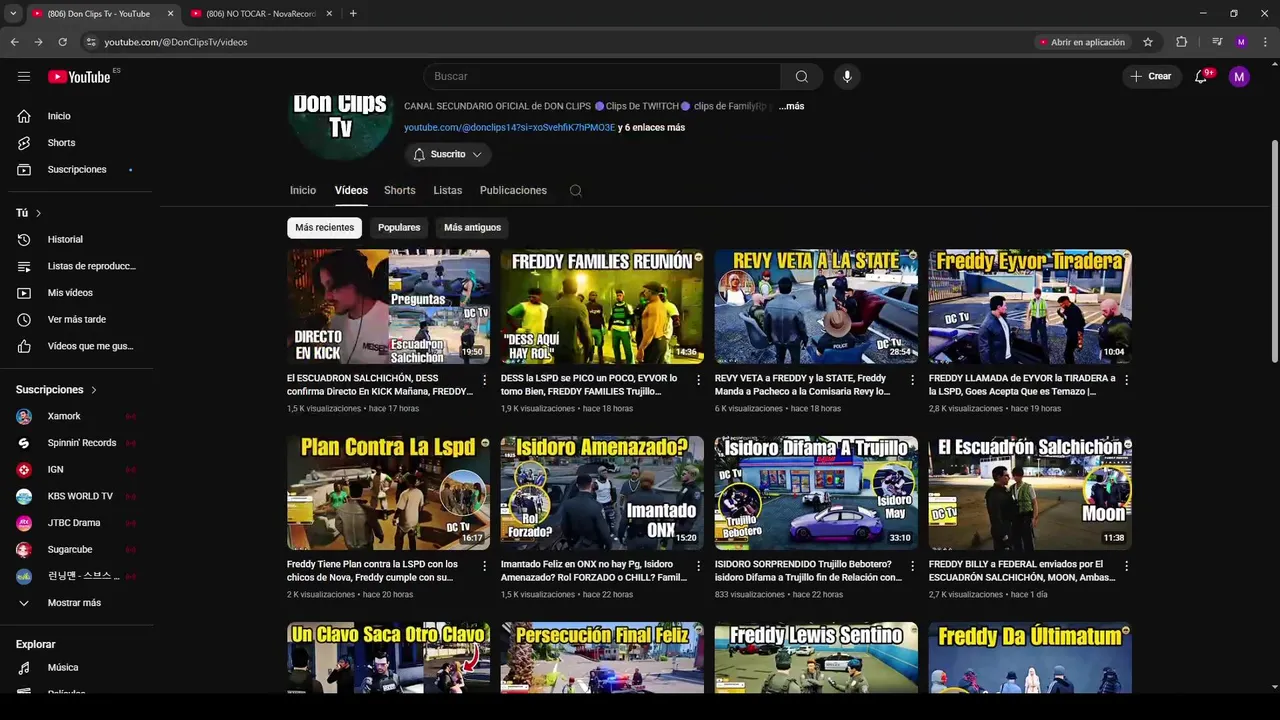Click the YouTube logo
The image size is (1280, 720).
pos(79,77)
